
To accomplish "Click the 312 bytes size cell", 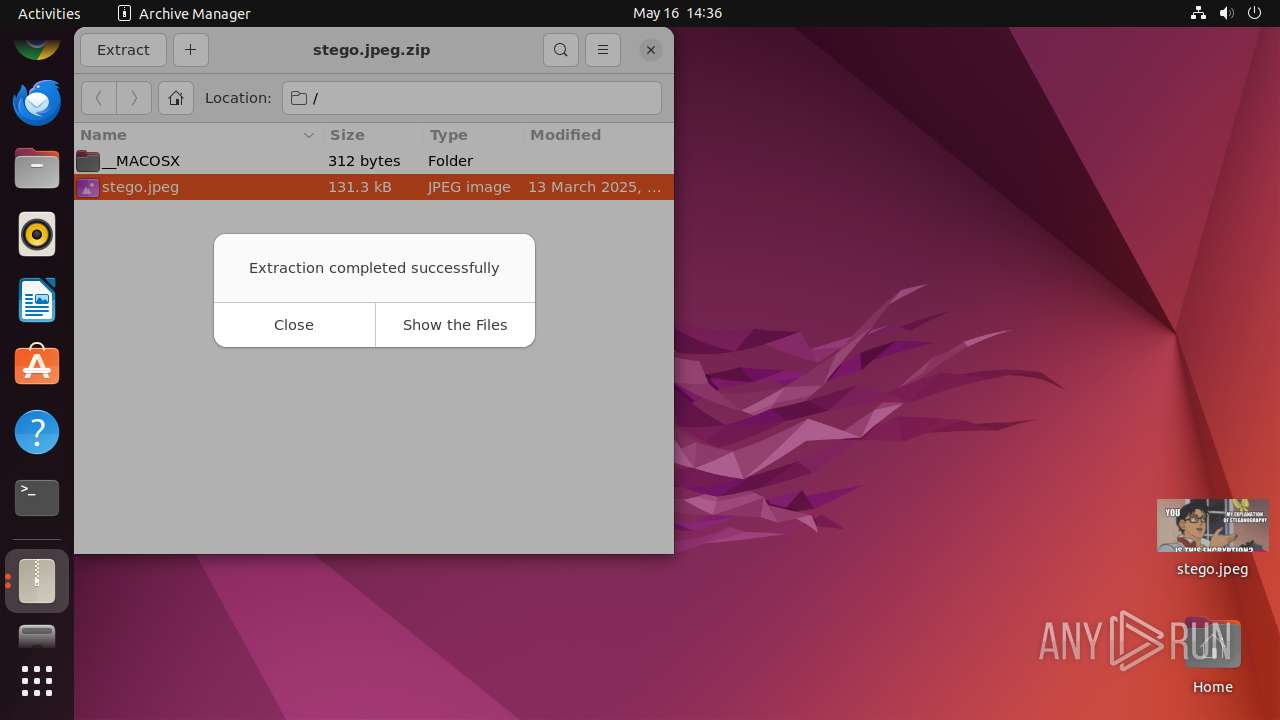I will [364, 161].
